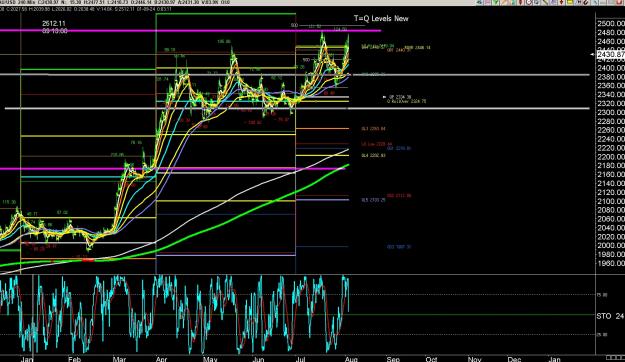Click the 'STO 24' stochastic indicator label
The height and width of the screenshot is (362, 625).
click(x=610, y=316)
